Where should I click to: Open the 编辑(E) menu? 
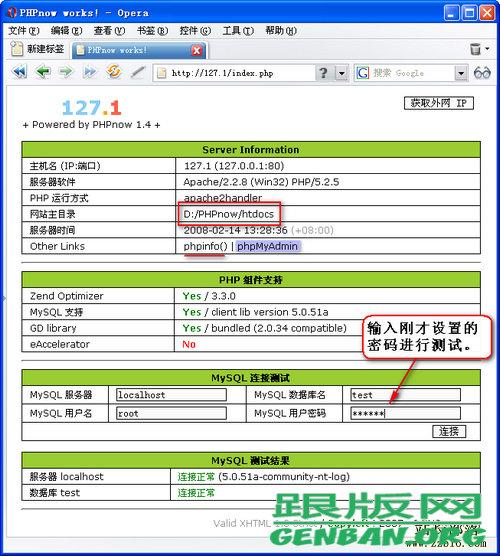[x=67, y=31]
